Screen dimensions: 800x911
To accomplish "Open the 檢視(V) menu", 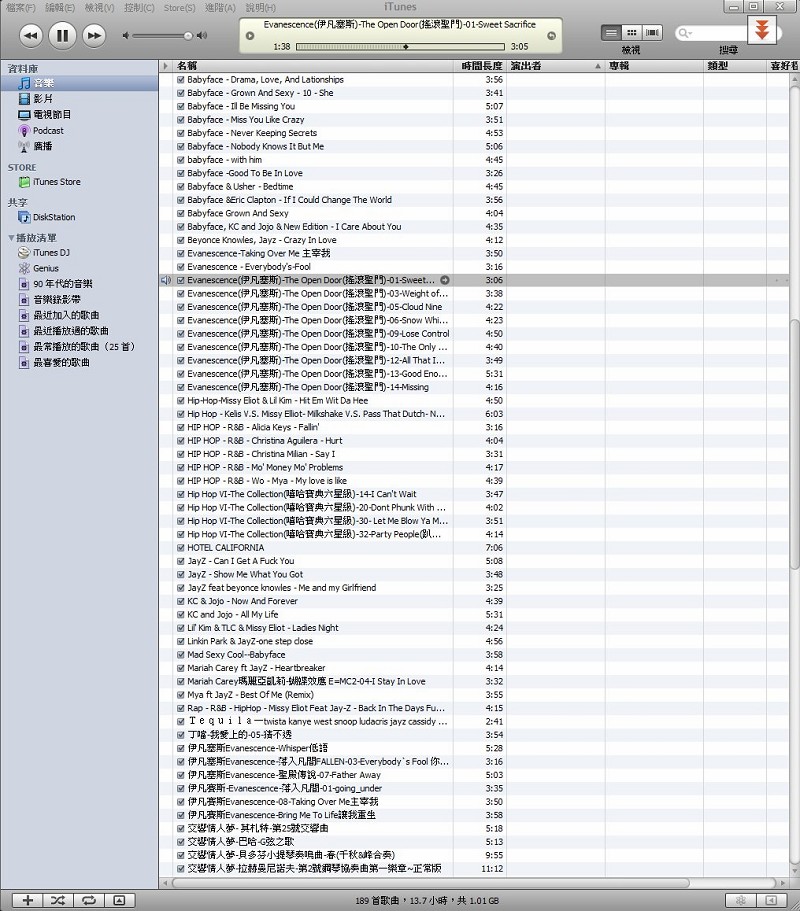I will [99, 8].
